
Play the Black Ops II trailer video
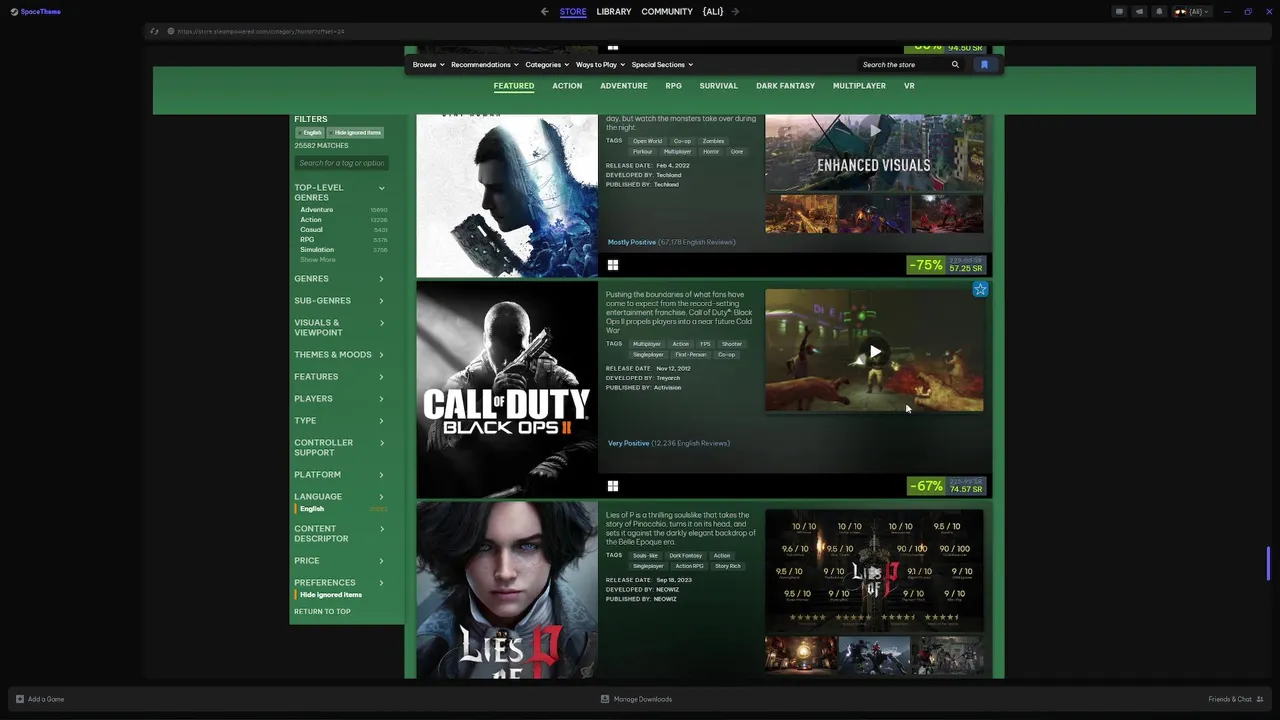coord(875,351)
